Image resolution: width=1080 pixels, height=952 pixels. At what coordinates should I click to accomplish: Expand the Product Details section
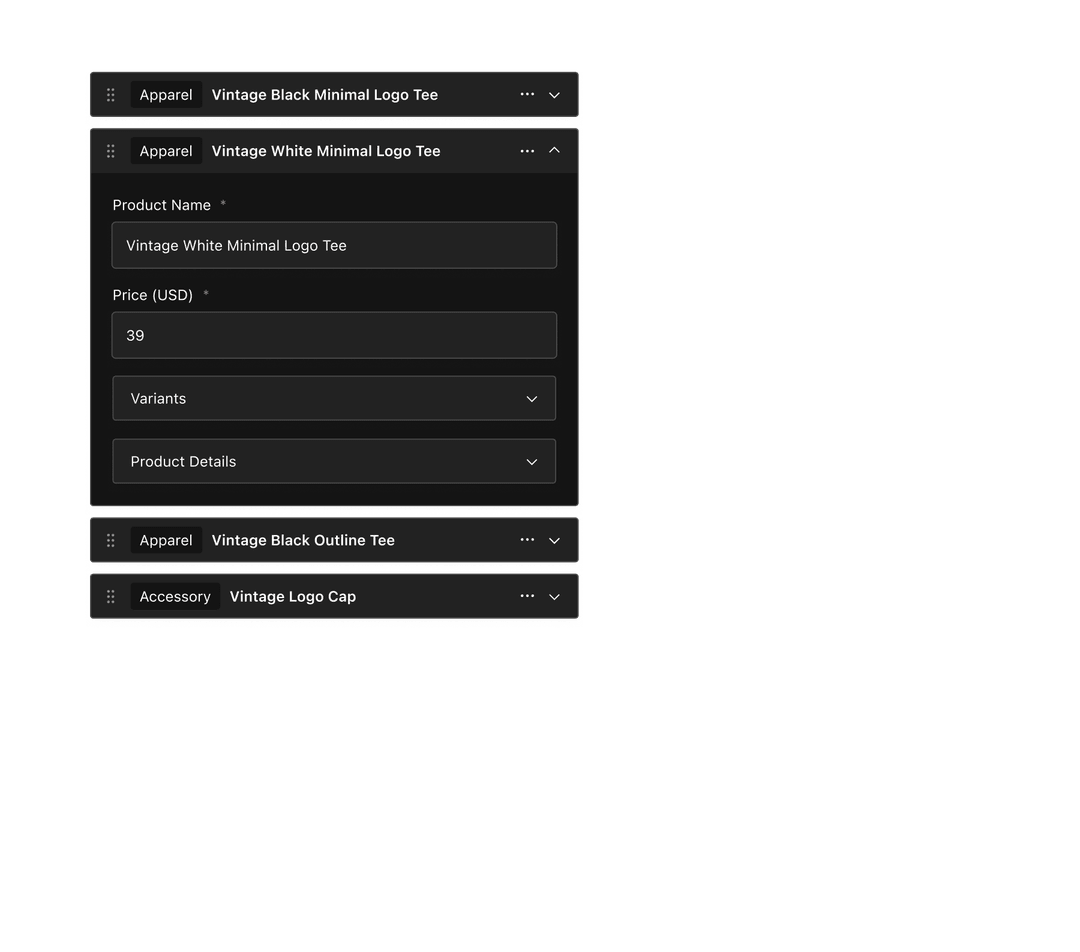334,462
